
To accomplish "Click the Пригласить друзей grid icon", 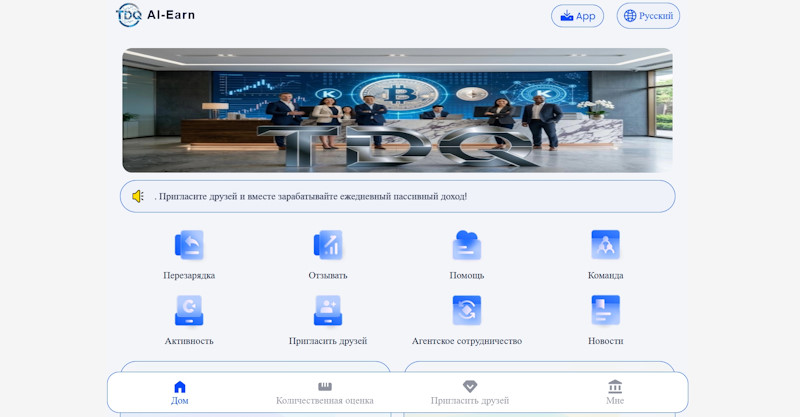I will point(328,310).
